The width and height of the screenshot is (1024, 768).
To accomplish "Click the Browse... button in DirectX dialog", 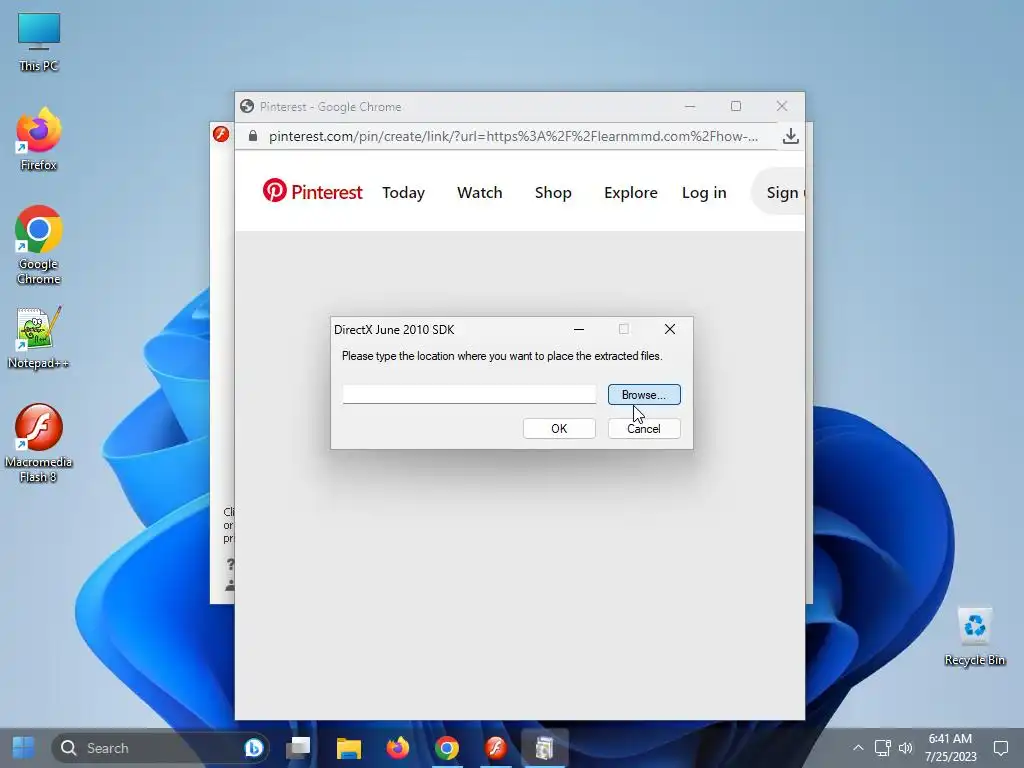I will 644,394.
